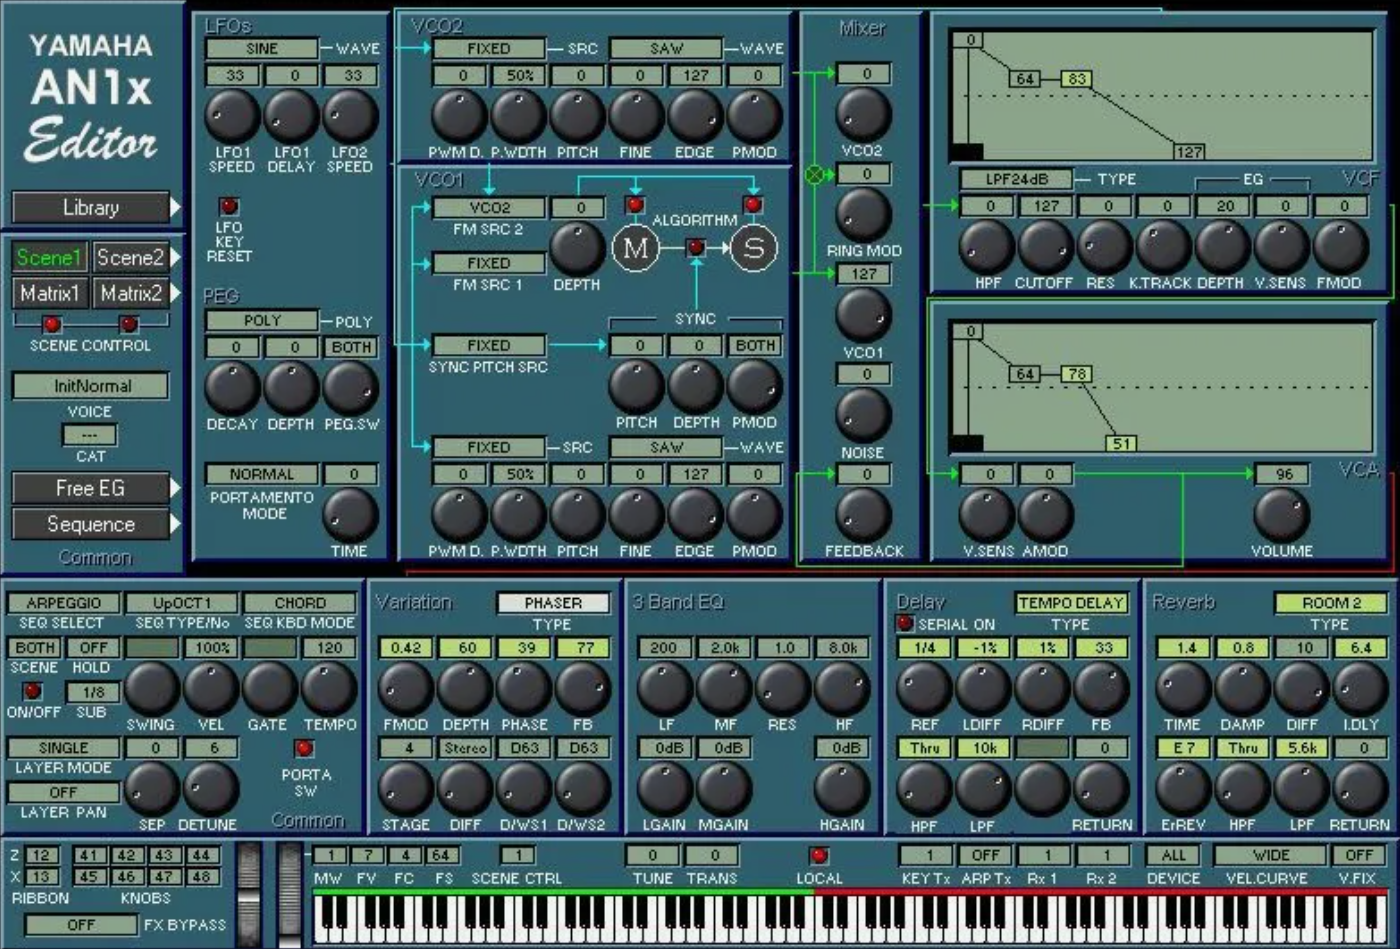The height and width of the screenshot is (949, 1400).
Task: Click the Portamento TIME knob
Action: pyautogui.click(x=350, y=514)
